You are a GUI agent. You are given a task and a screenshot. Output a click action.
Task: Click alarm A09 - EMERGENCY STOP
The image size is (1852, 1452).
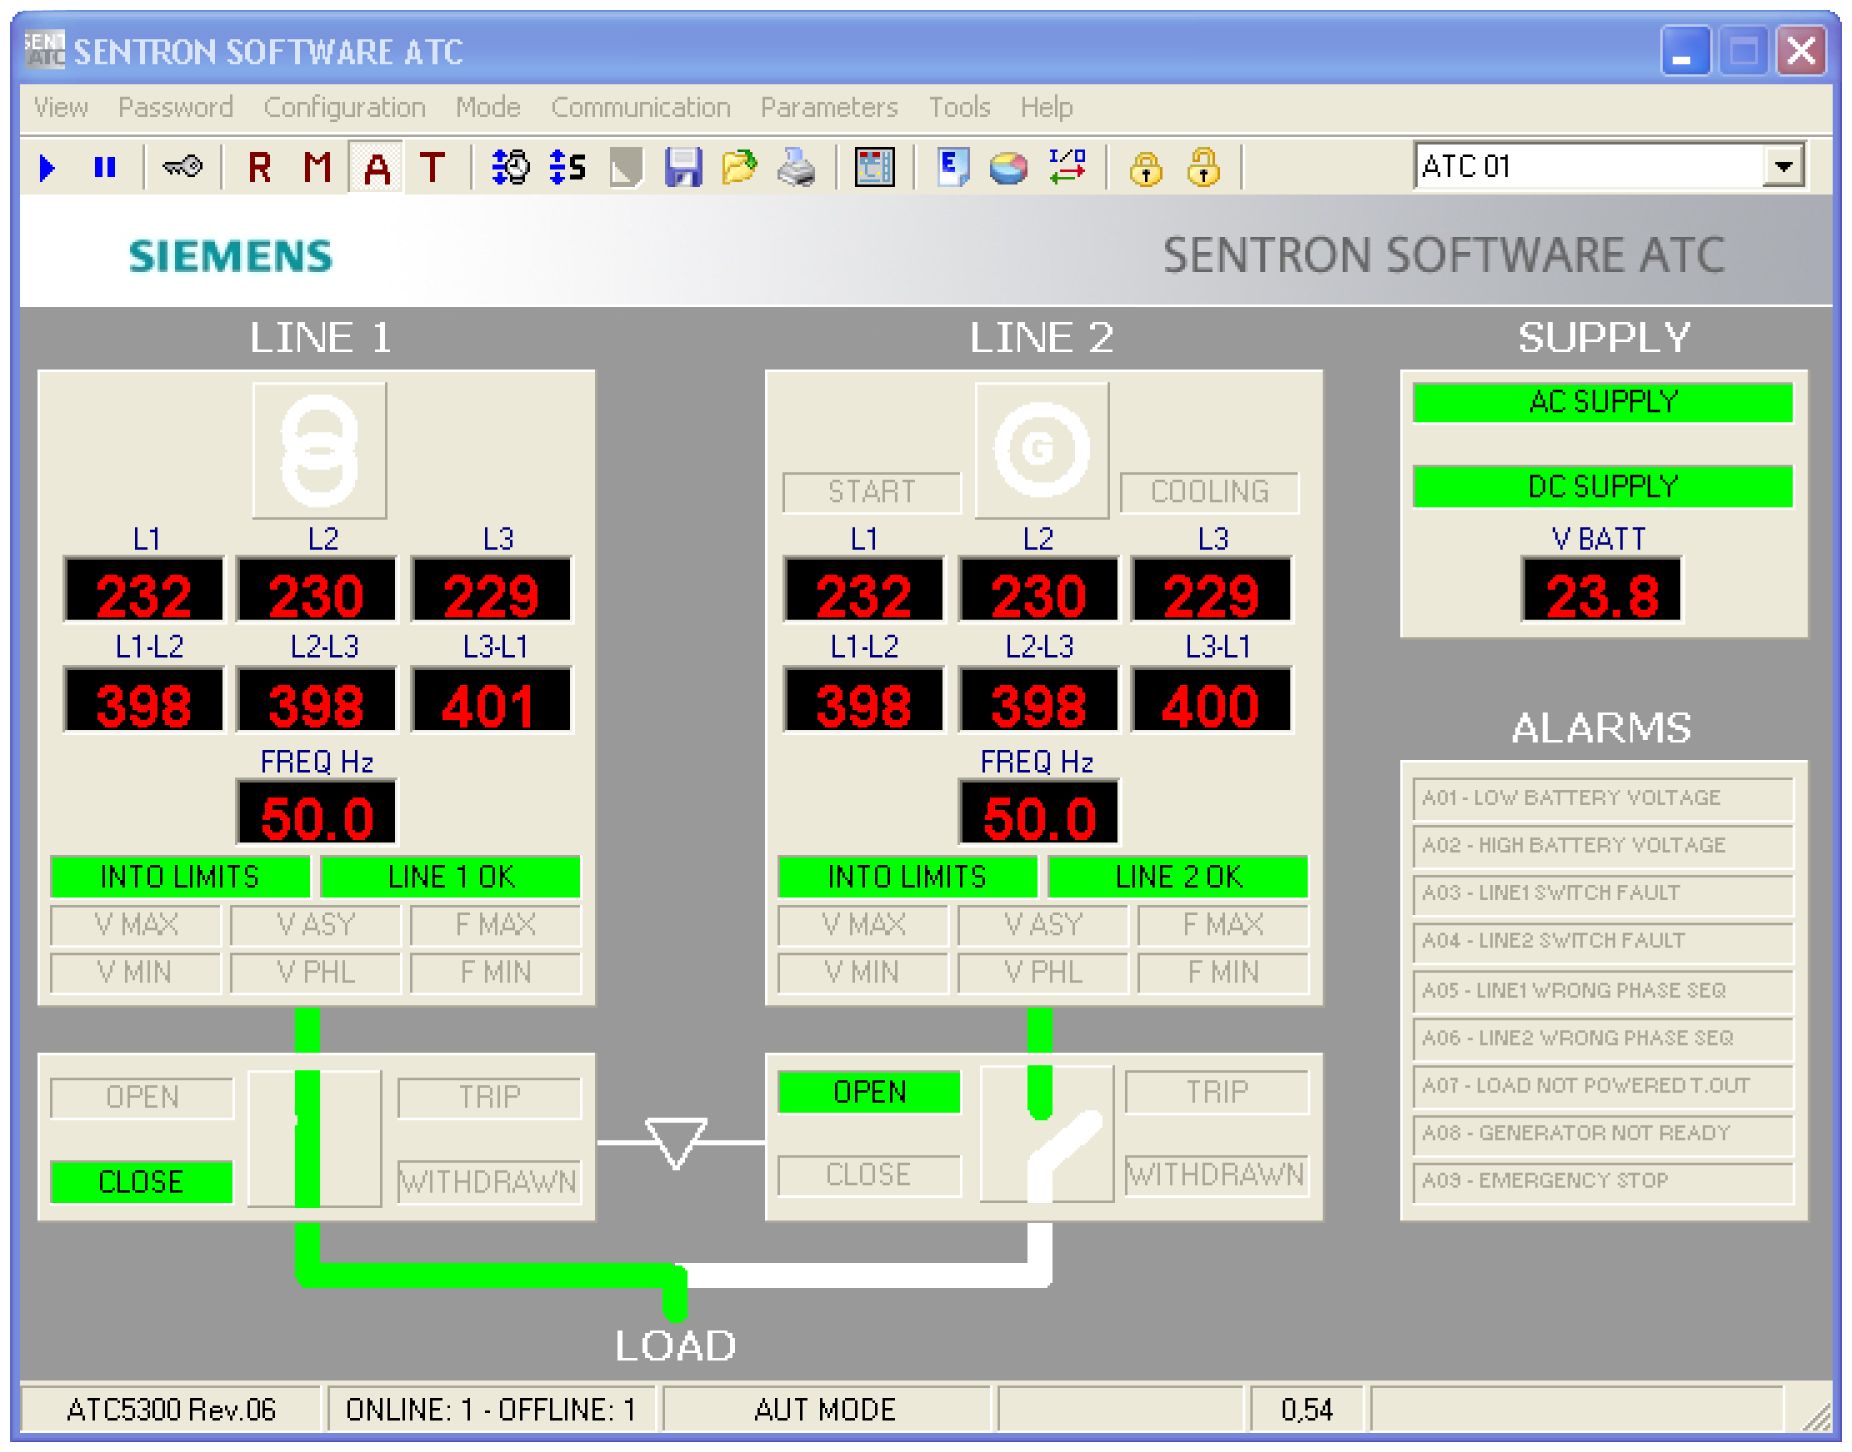click(1603, 1182)
